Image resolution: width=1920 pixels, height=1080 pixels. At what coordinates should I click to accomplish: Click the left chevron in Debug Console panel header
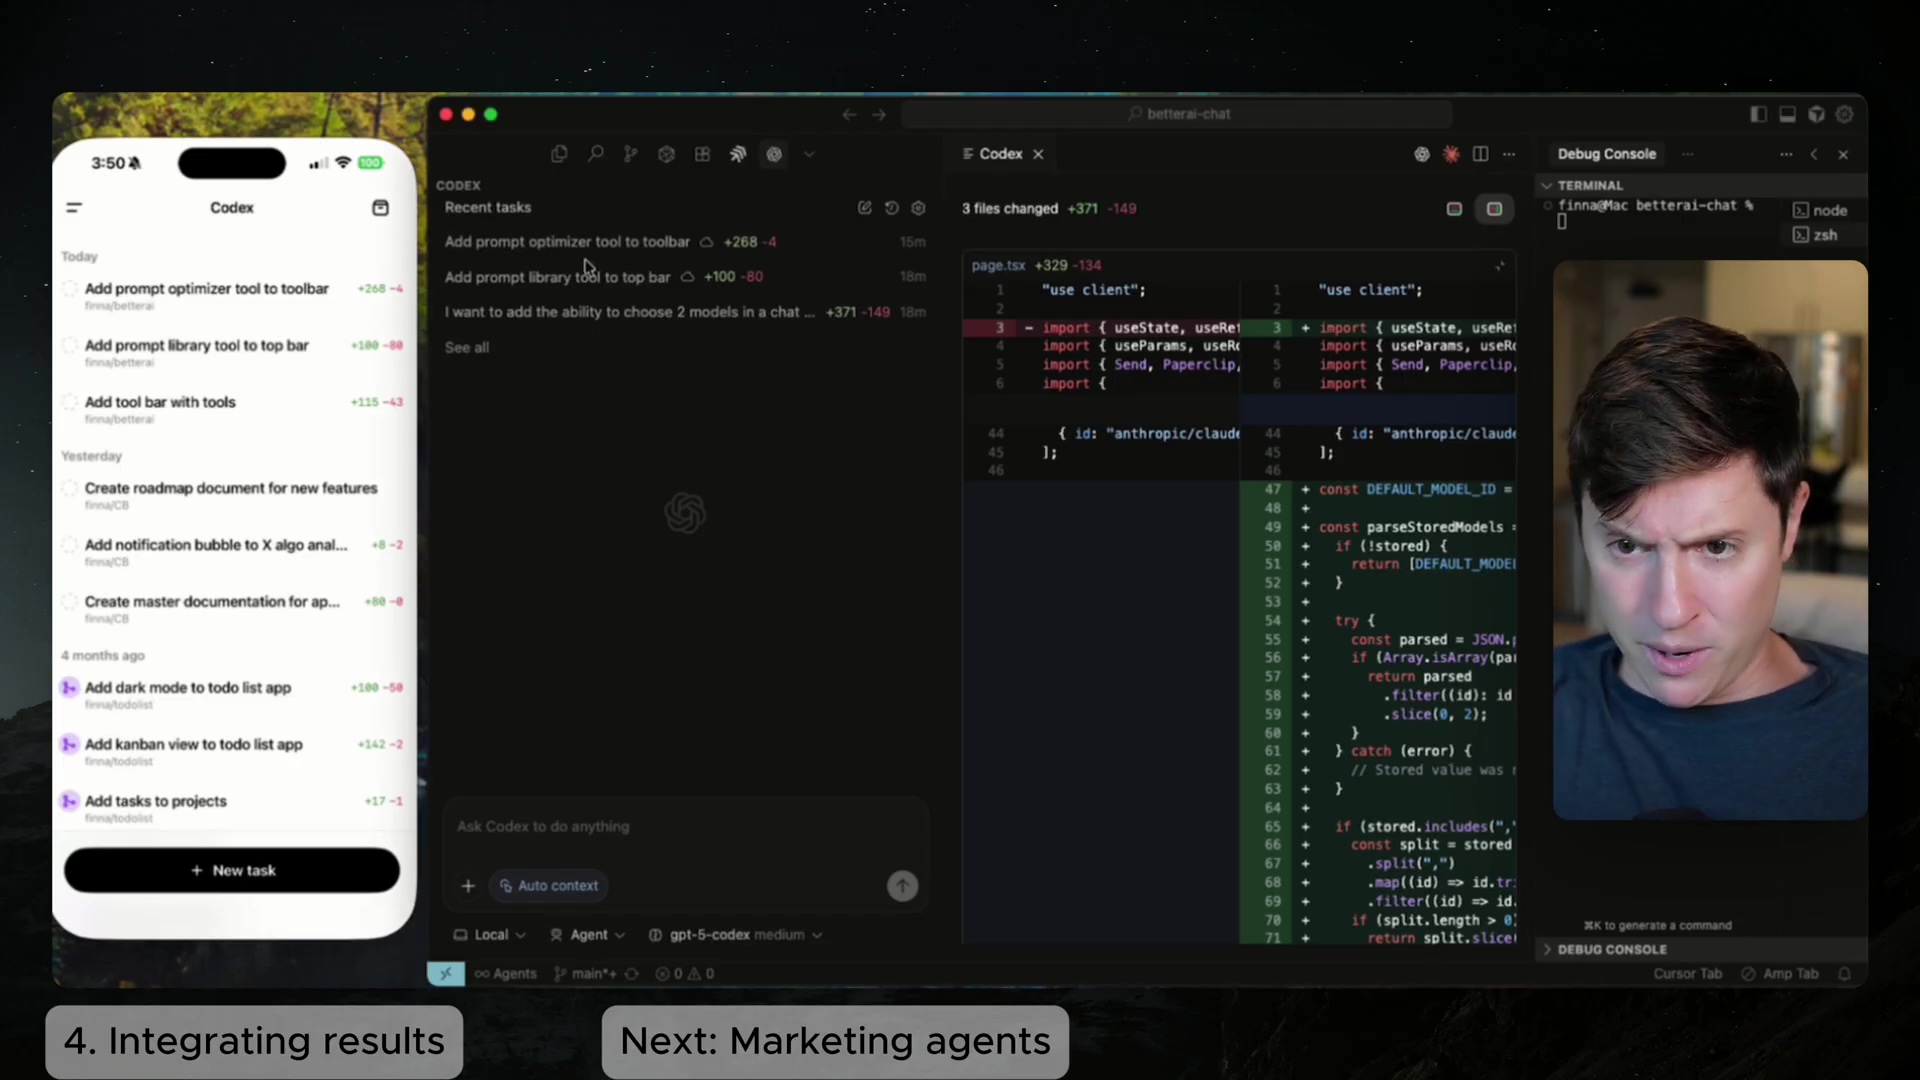coord(1814,154)
